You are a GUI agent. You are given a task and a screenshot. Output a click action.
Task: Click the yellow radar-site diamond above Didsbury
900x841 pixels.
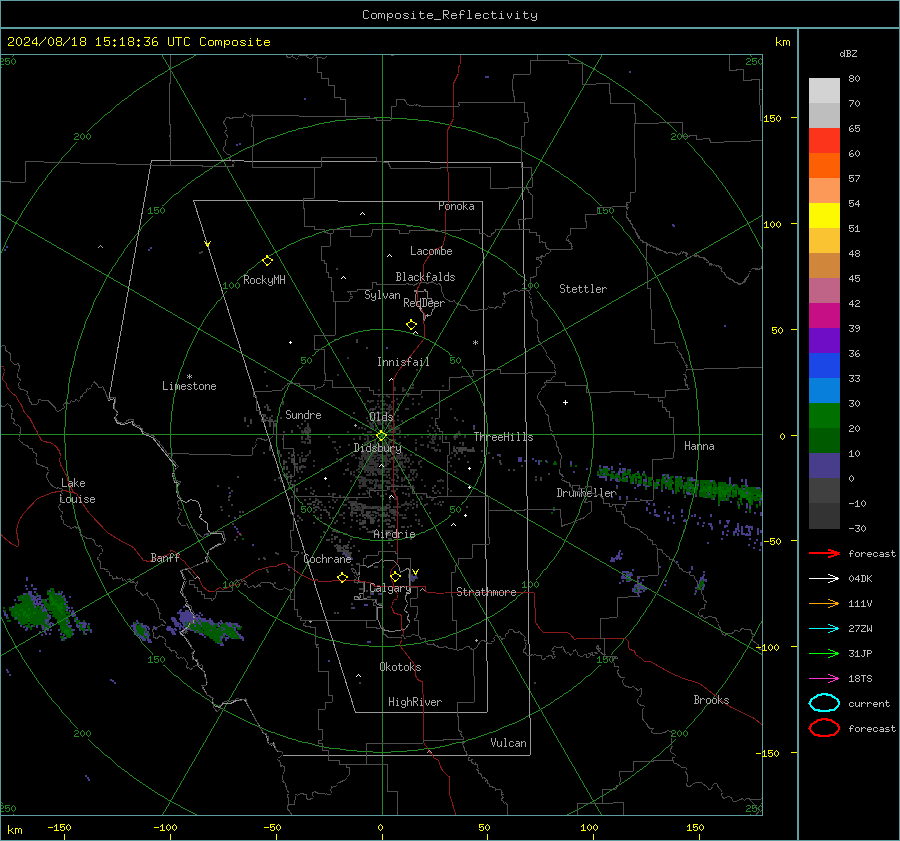coord(381,436)
